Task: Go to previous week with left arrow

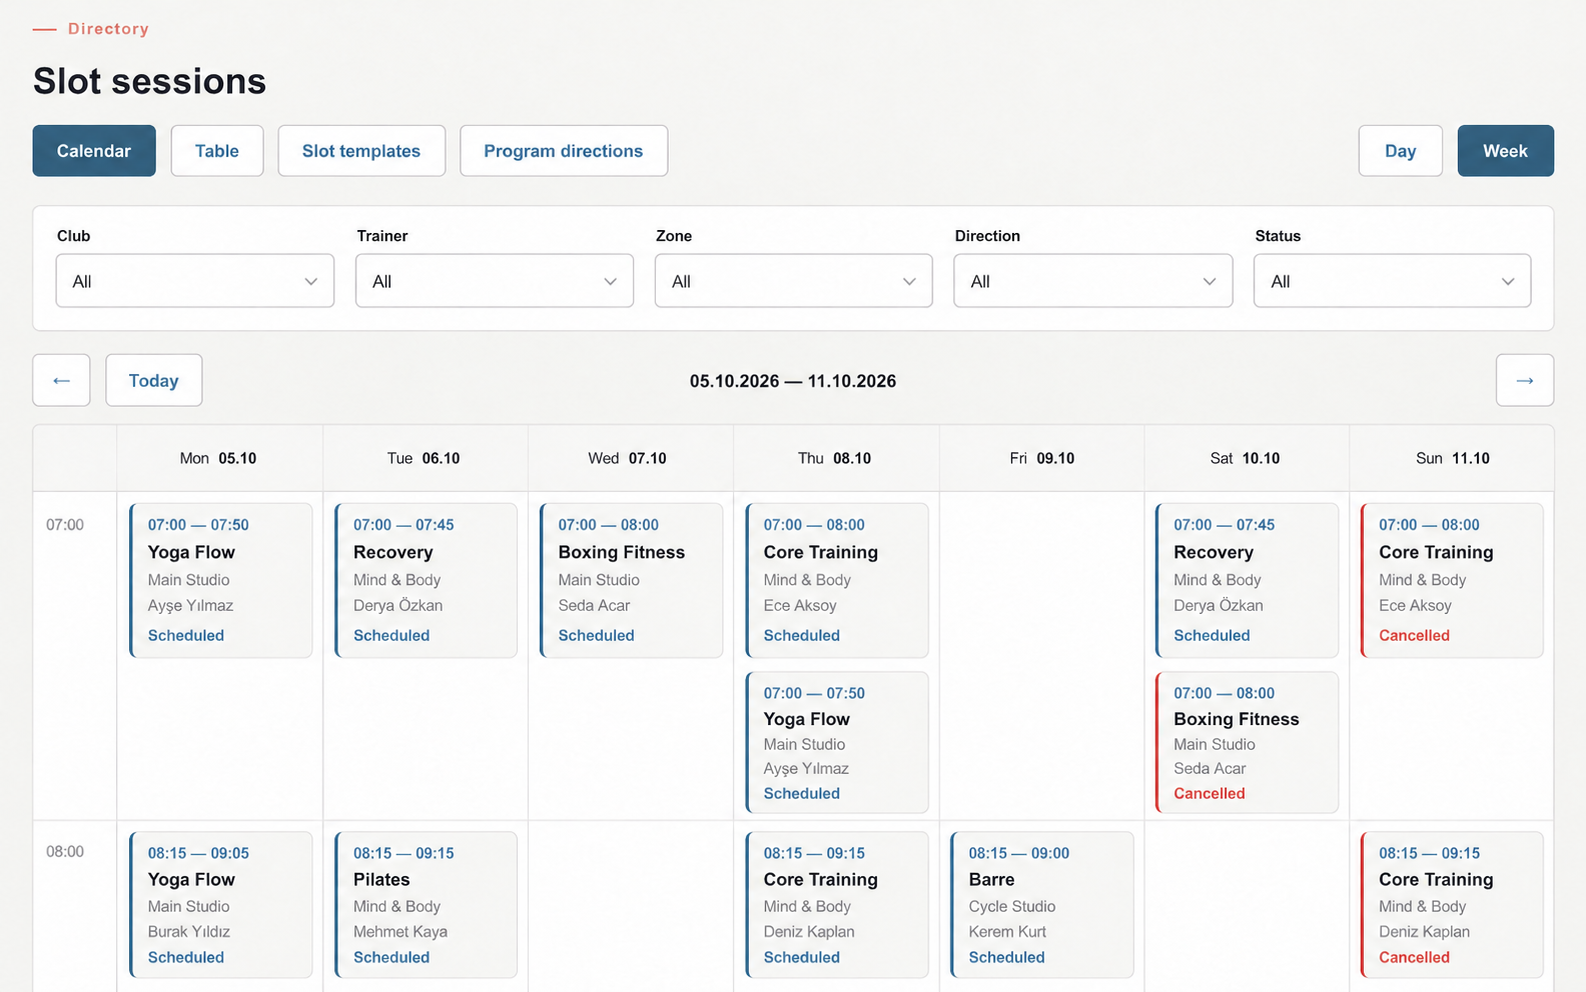Action: click(61, 380)
